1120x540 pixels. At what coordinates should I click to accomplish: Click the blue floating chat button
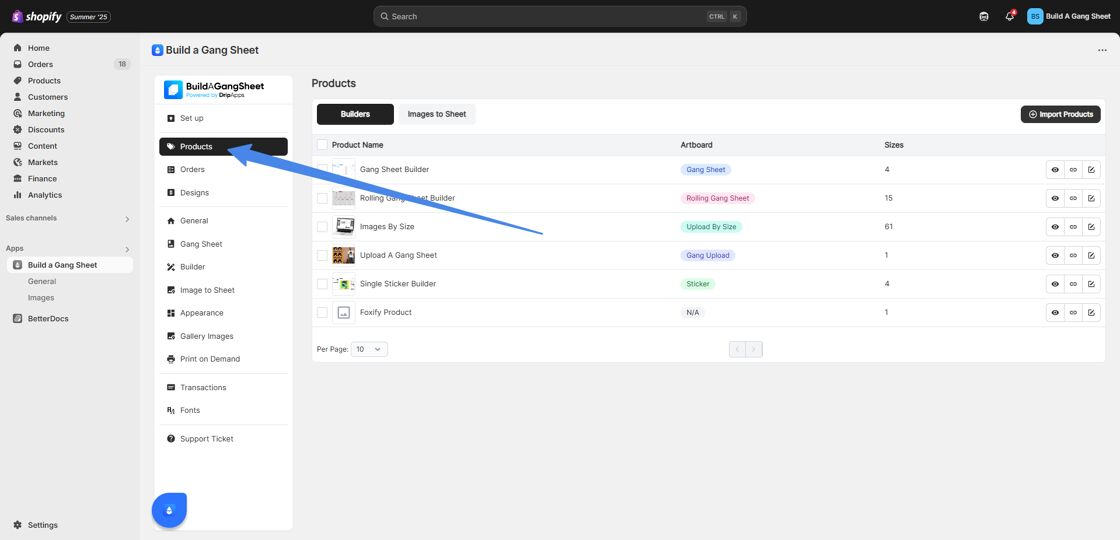(169, 510)
